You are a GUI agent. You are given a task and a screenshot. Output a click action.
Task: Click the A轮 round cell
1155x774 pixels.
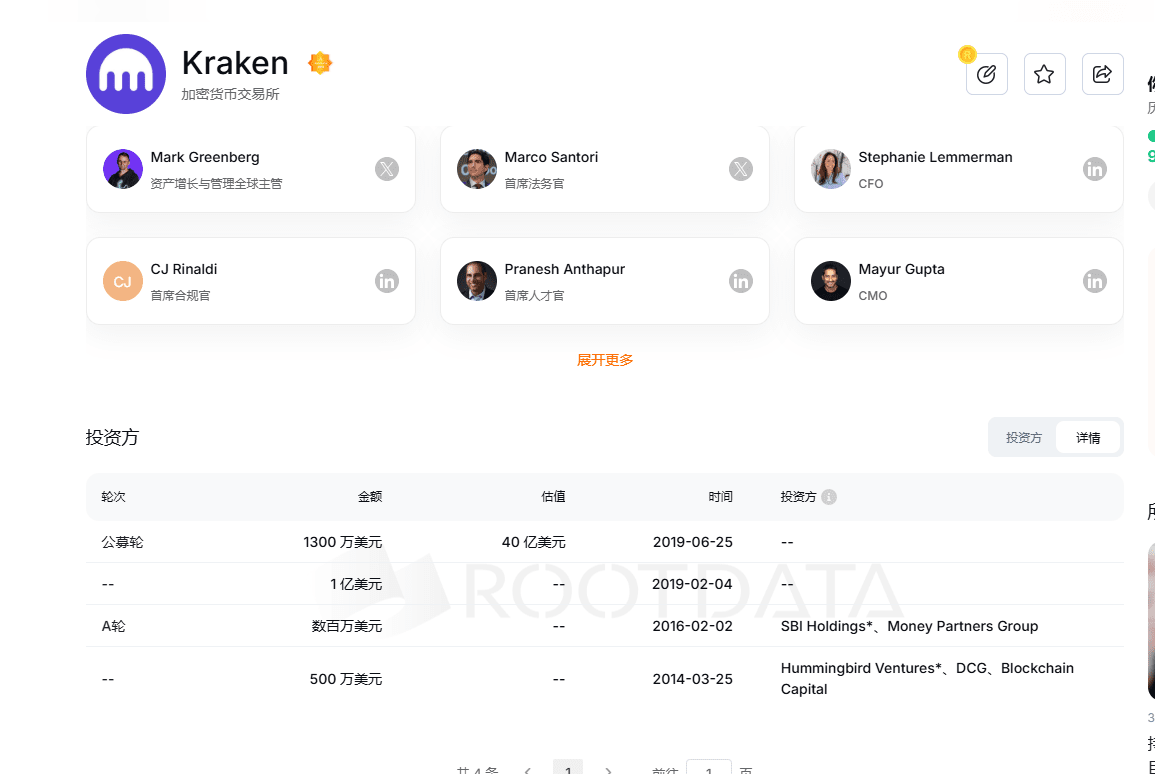(x=113, y=627)
